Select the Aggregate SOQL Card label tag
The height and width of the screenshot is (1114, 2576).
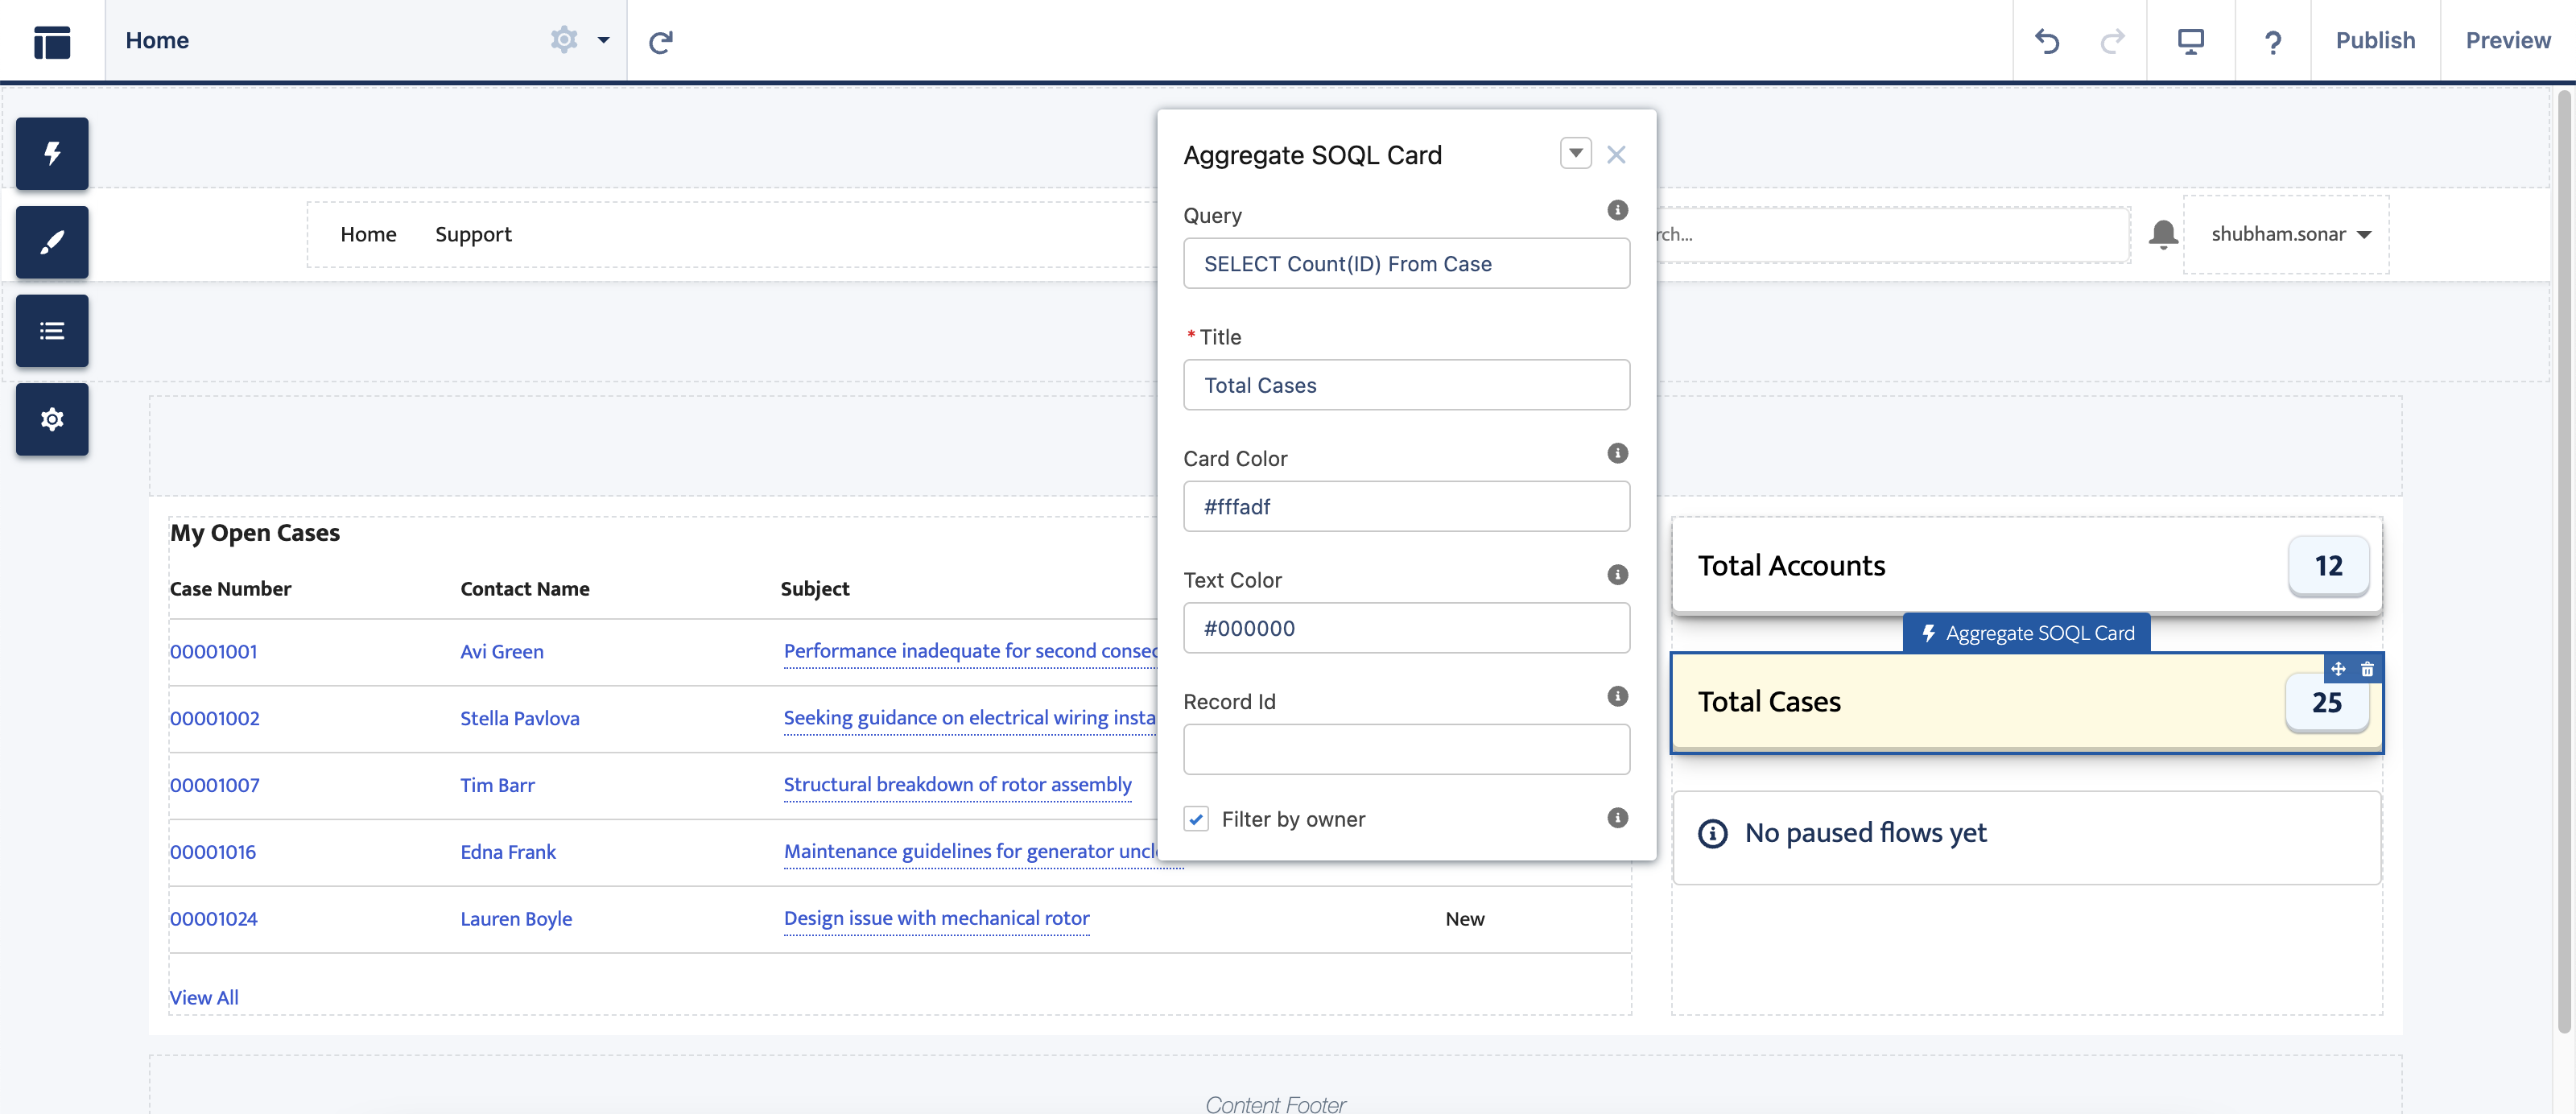point(2026,633)
